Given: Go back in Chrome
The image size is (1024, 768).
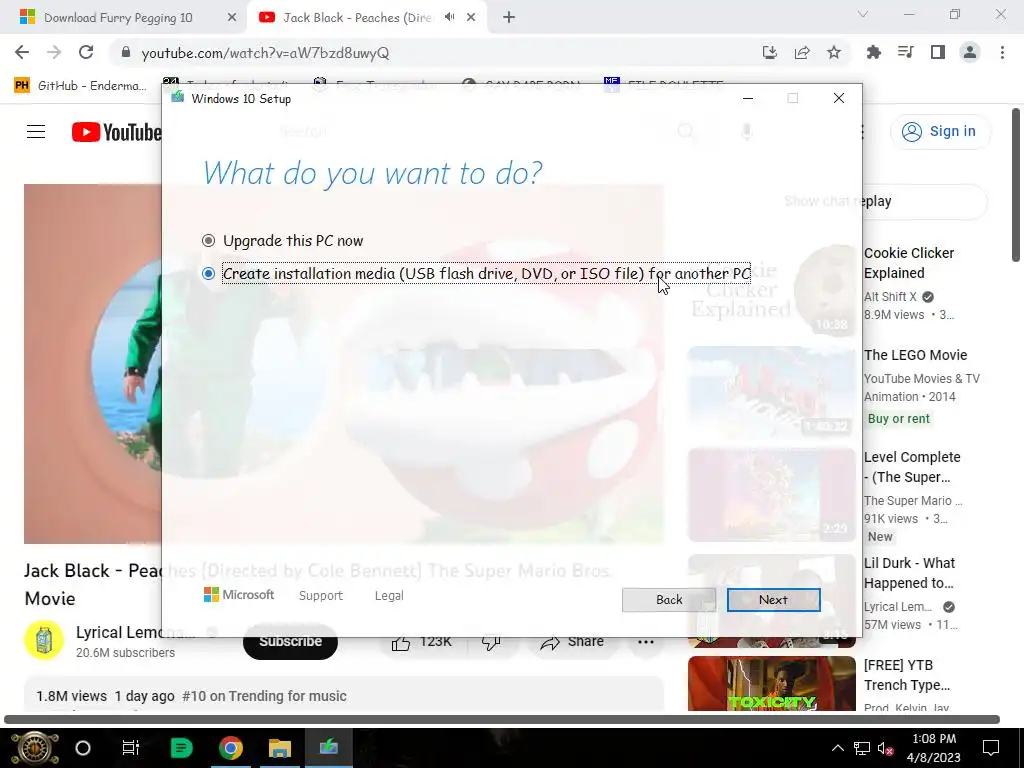Looking at the screenshot, I should (x=22, y=52).
